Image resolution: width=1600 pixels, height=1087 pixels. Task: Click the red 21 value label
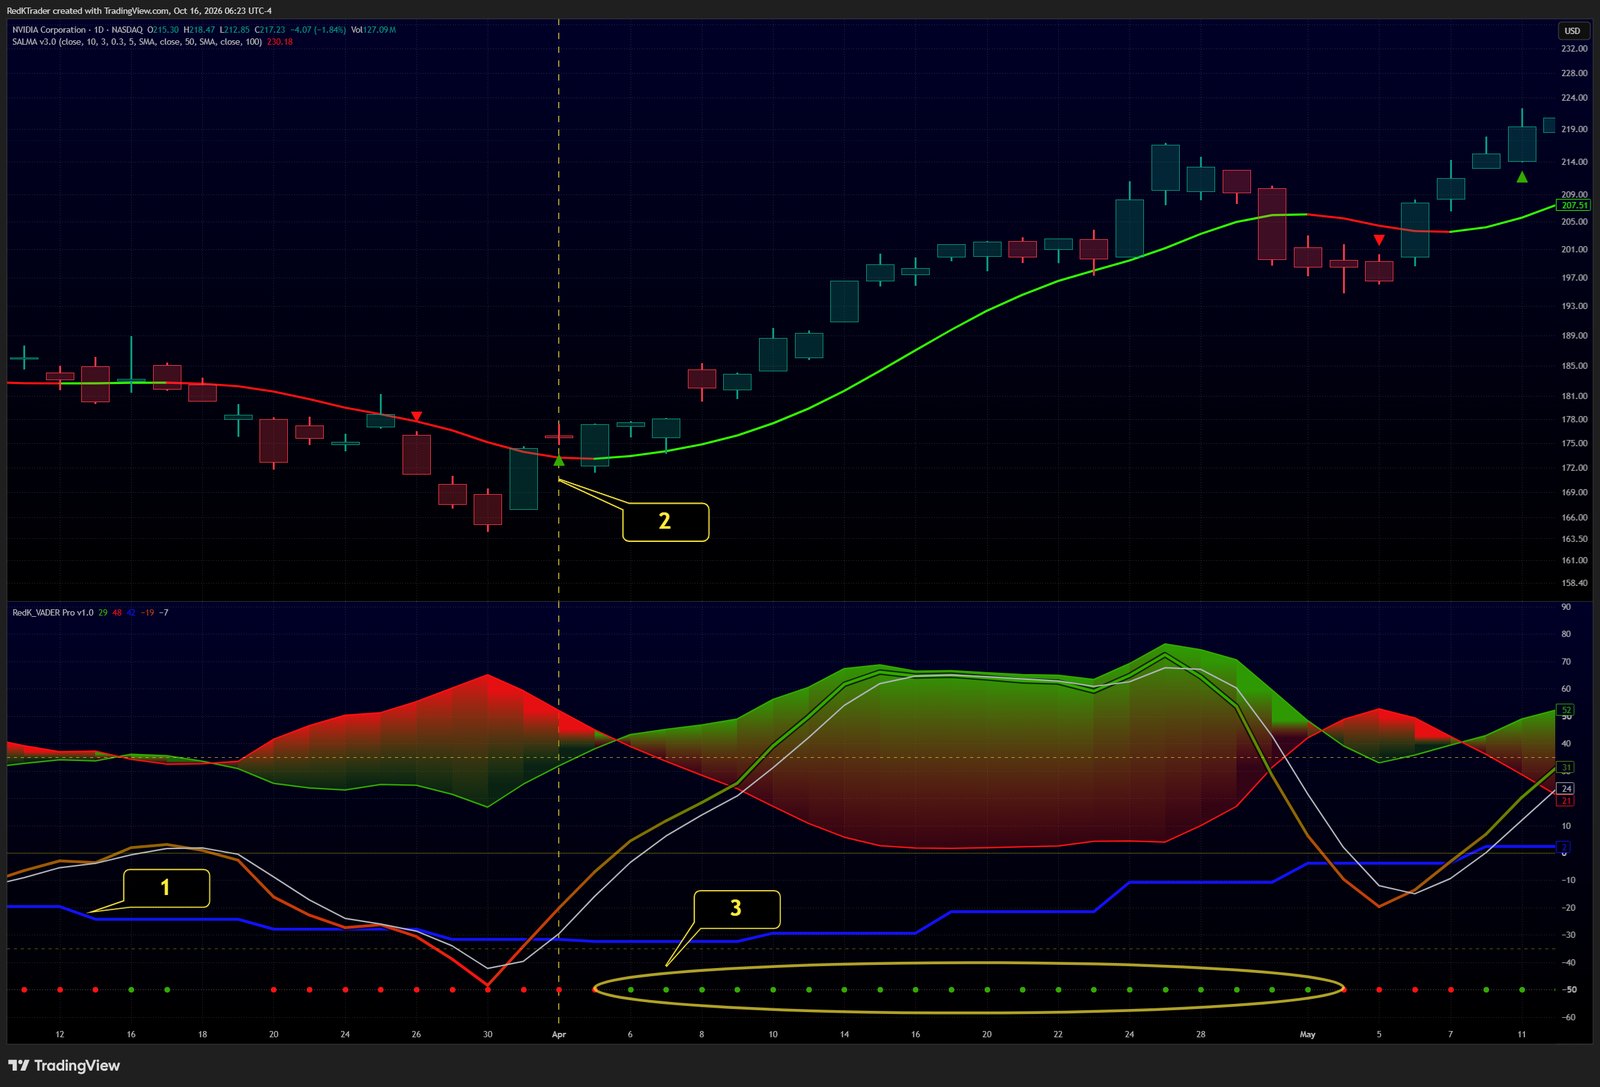coord(1566,801)
